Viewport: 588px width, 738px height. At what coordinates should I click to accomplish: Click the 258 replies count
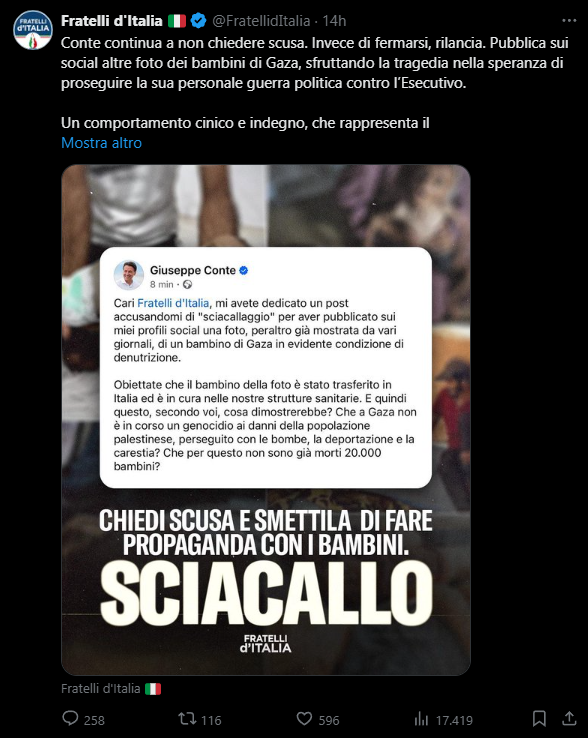[x=94, y=720]
